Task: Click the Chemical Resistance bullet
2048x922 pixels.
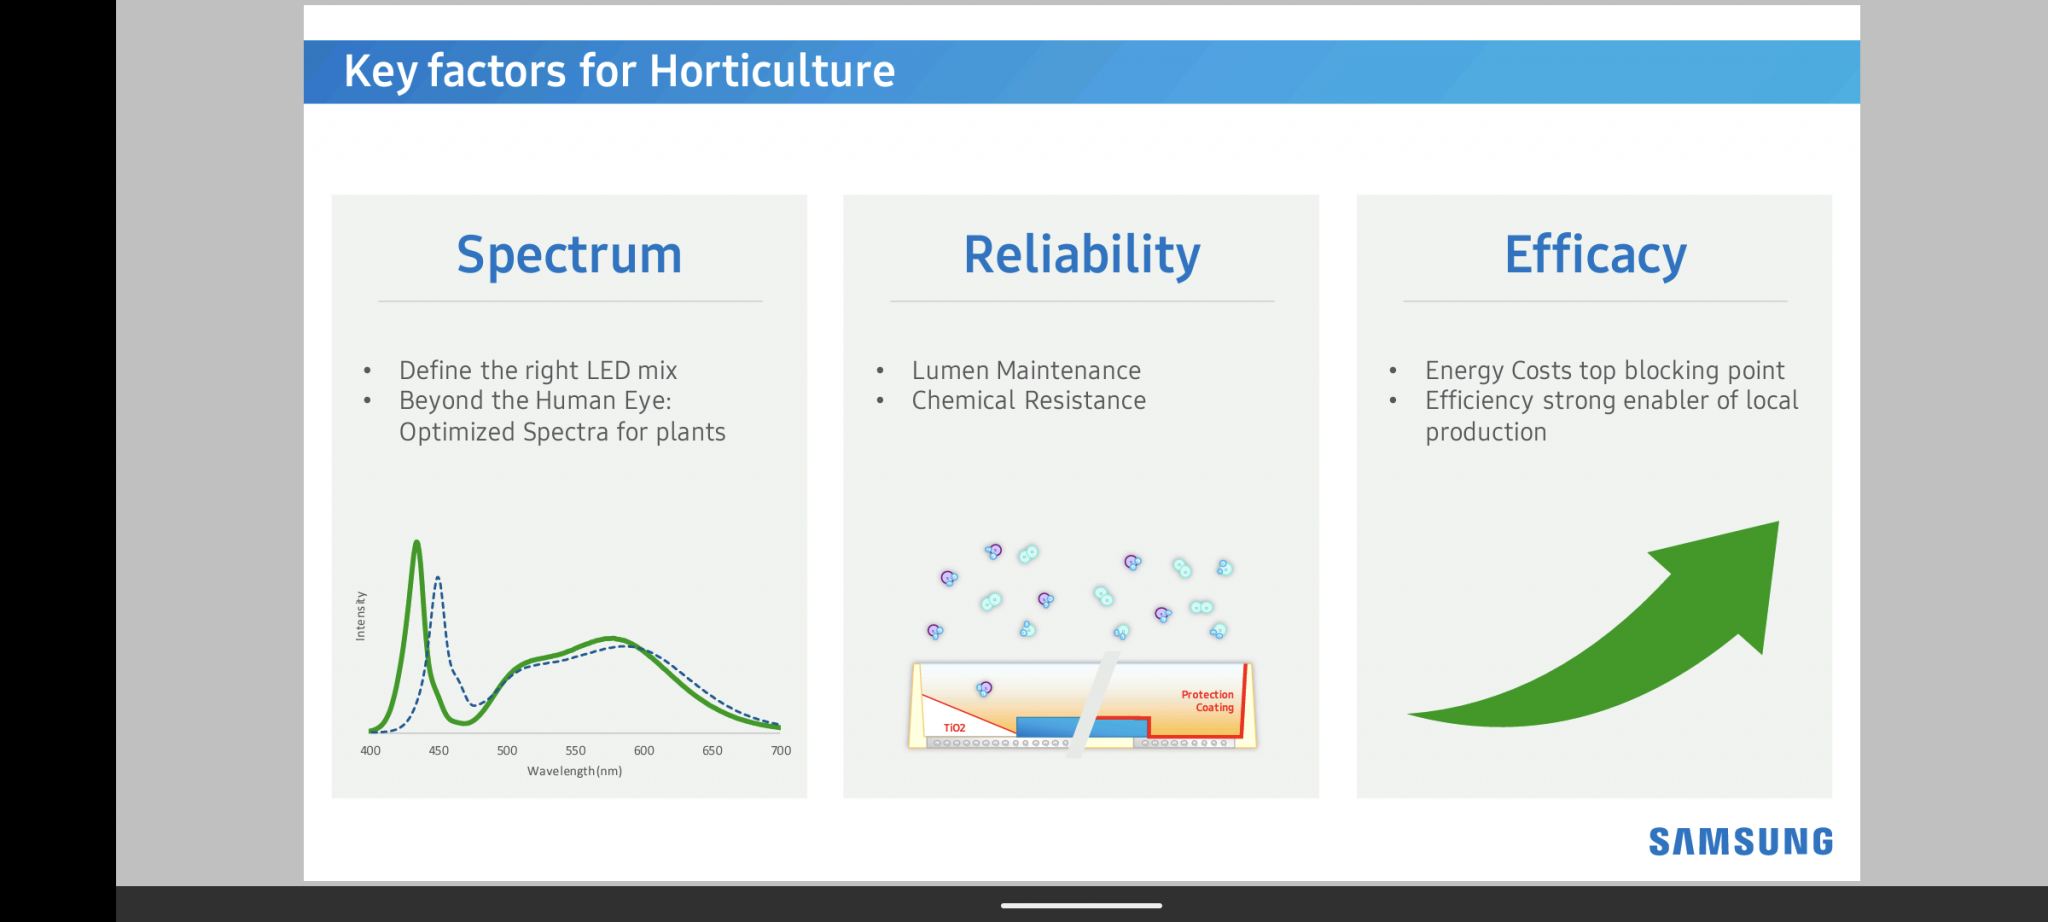Action: tap(1028, 401)
